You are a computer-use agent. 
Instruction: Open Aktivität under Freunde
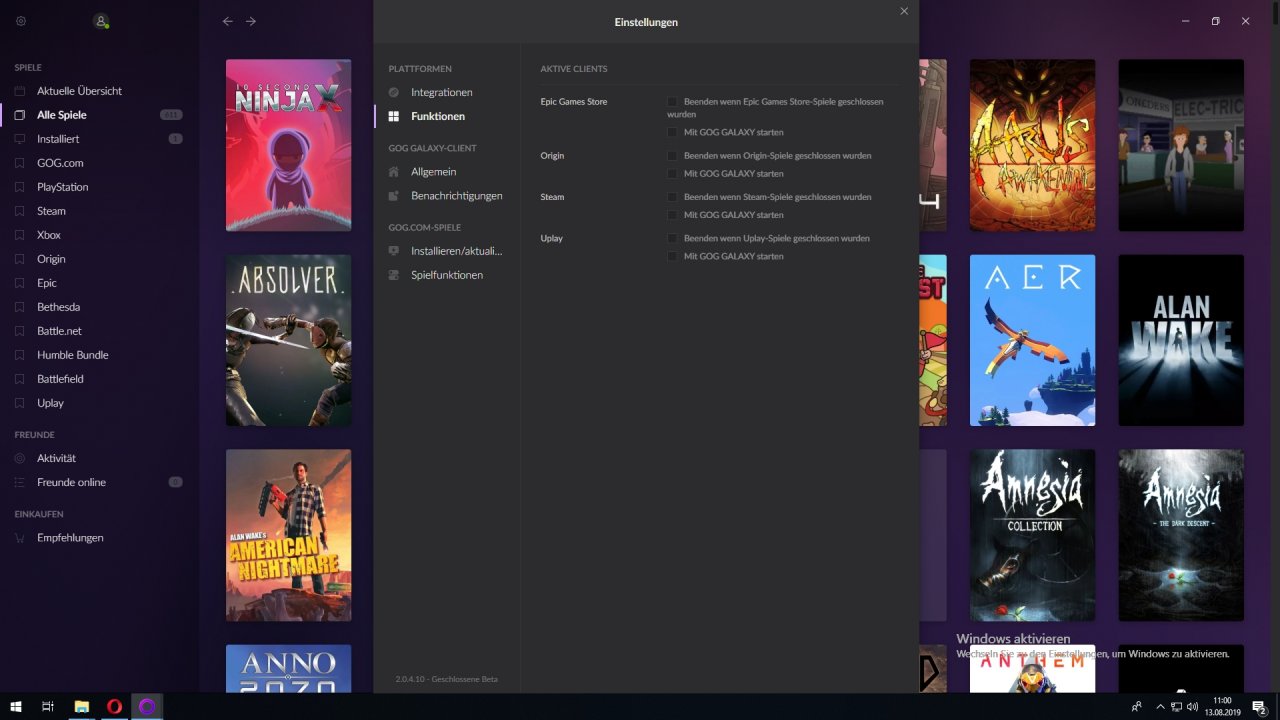56,458
